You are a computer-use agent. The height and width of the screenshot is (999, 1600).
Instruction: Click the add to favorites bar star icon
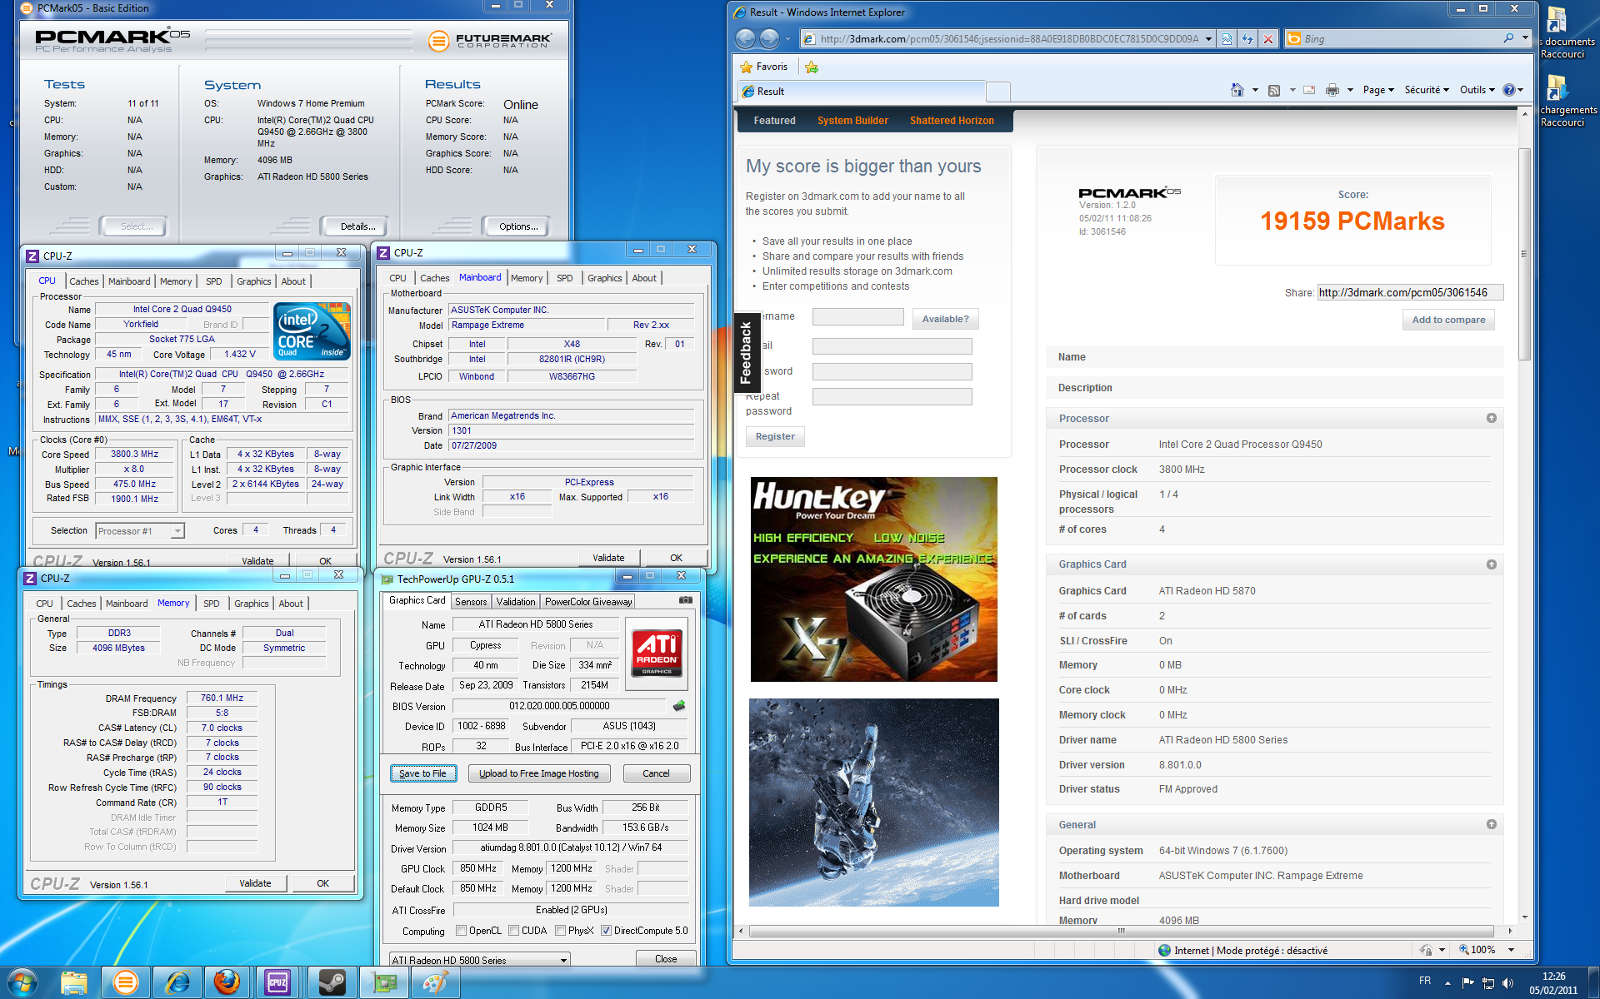click(811, 67)
